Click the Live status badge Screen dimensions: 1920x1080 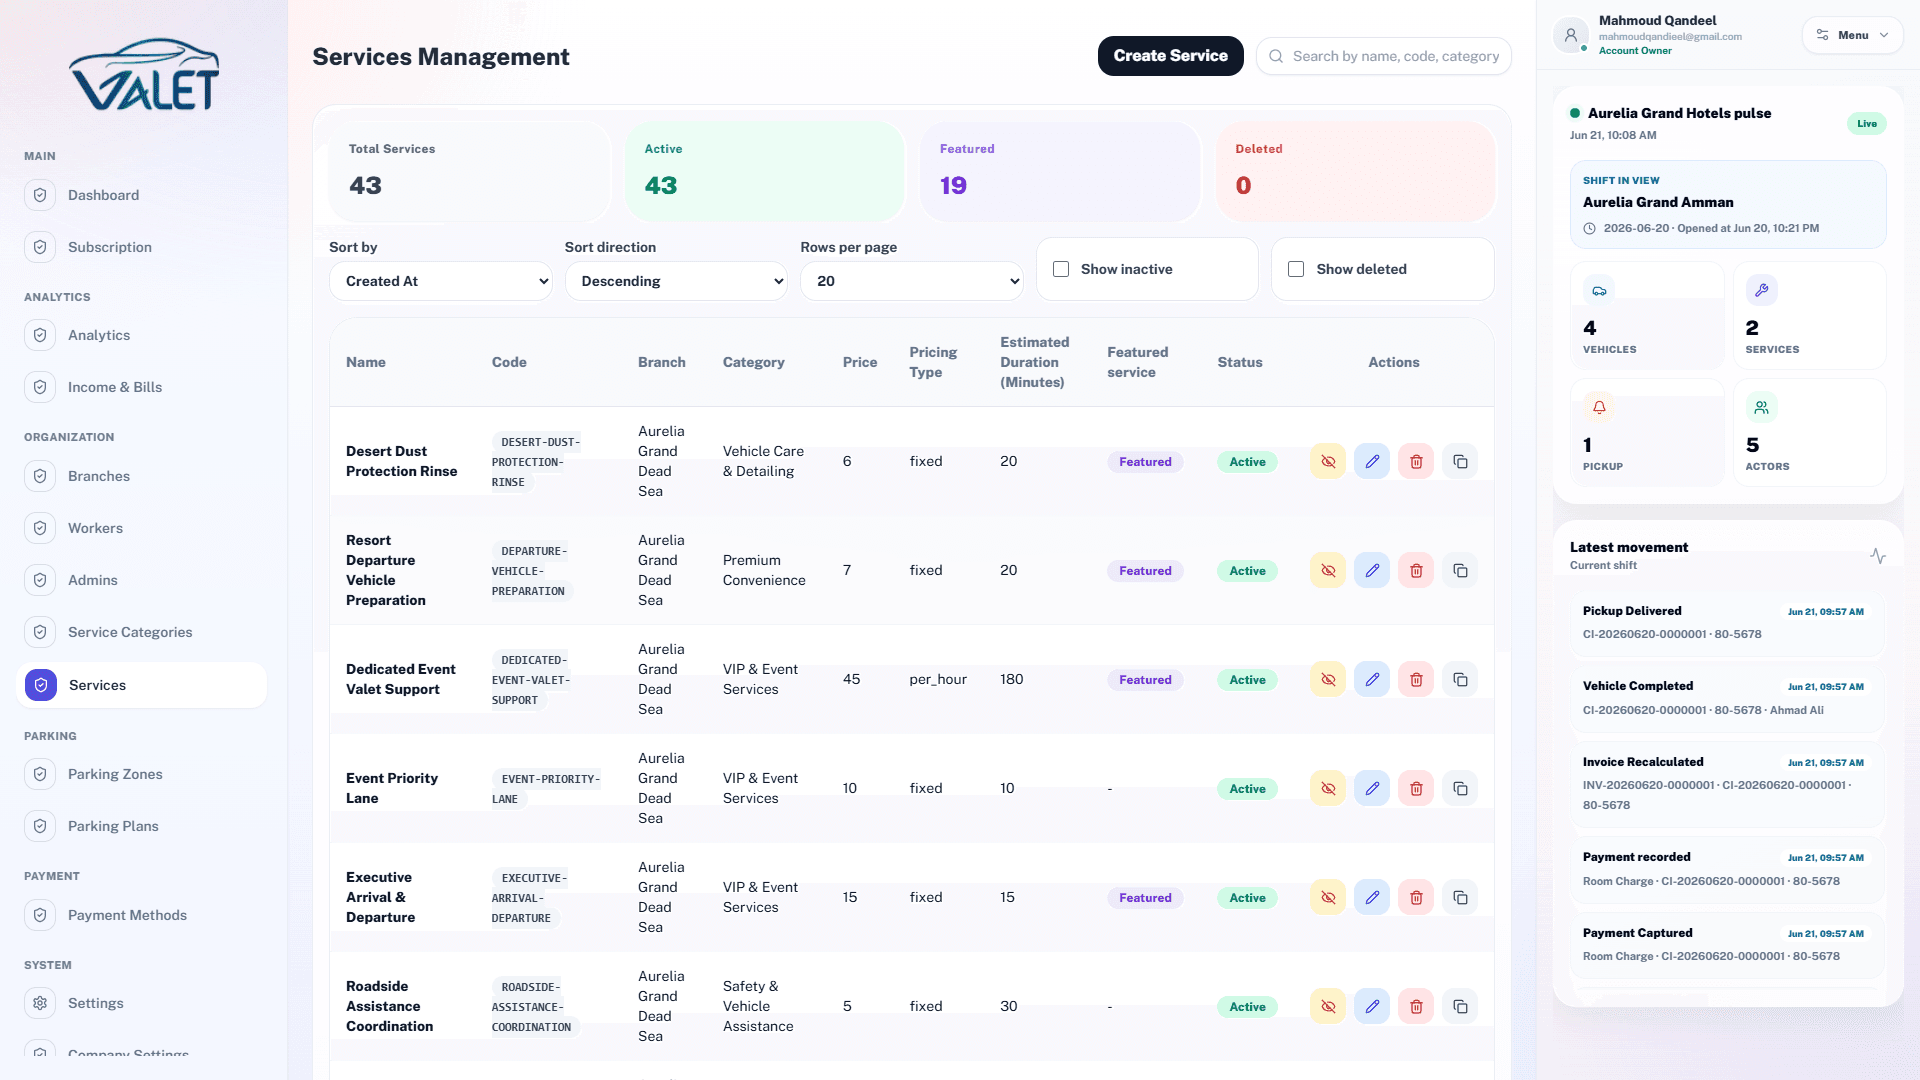click(1867, 123)
